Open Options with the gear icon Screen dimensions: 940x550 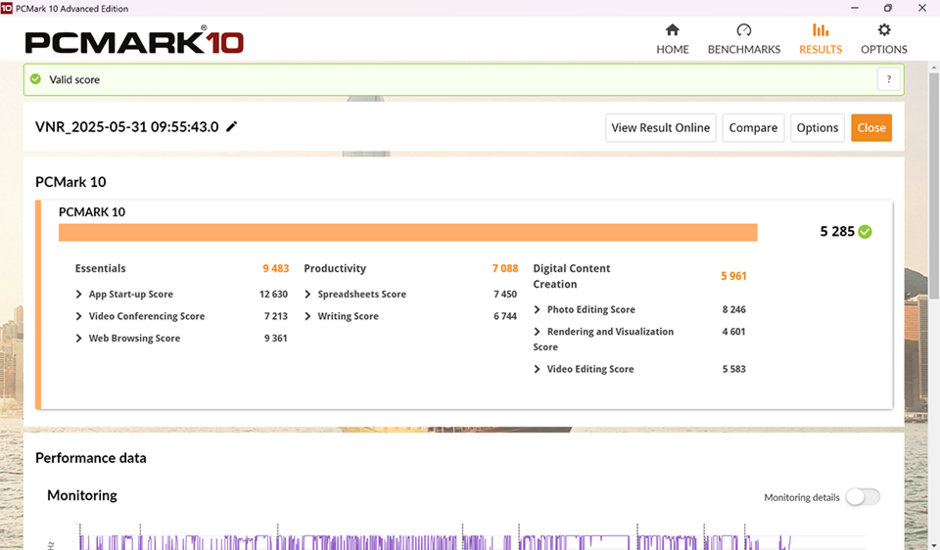pos(884,30)
